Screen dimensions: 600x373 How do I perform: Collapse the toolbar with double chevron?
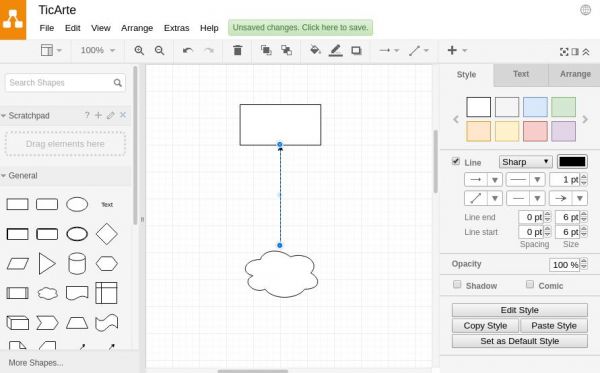pyautogui.click(x=586, y=52)
